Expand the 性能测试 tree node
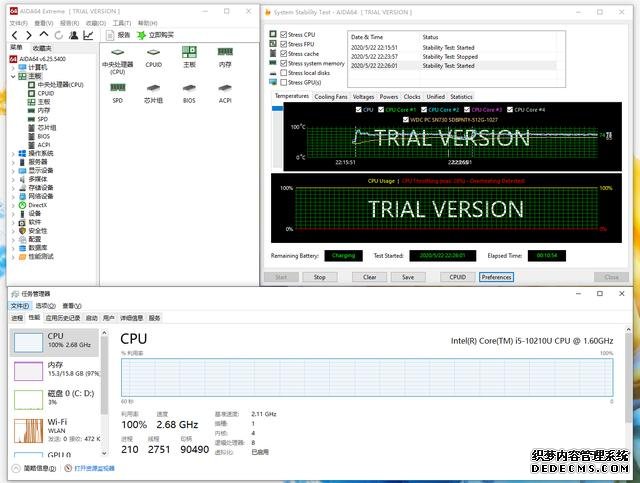 click(13, 257)
